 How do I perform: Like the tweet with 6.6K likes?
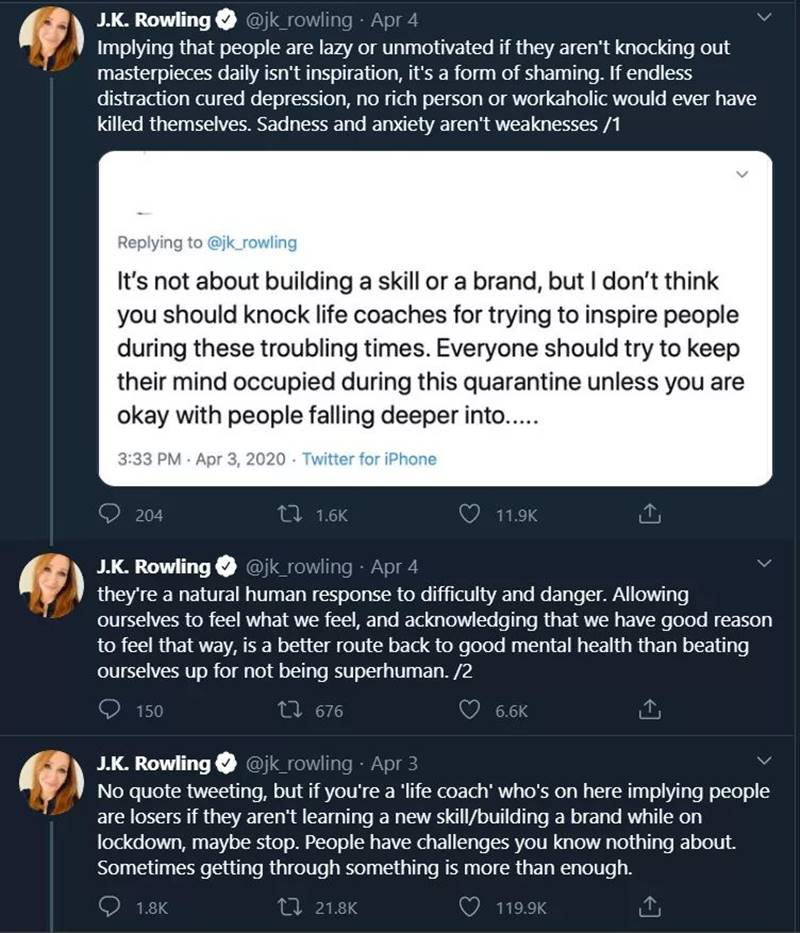470,711
